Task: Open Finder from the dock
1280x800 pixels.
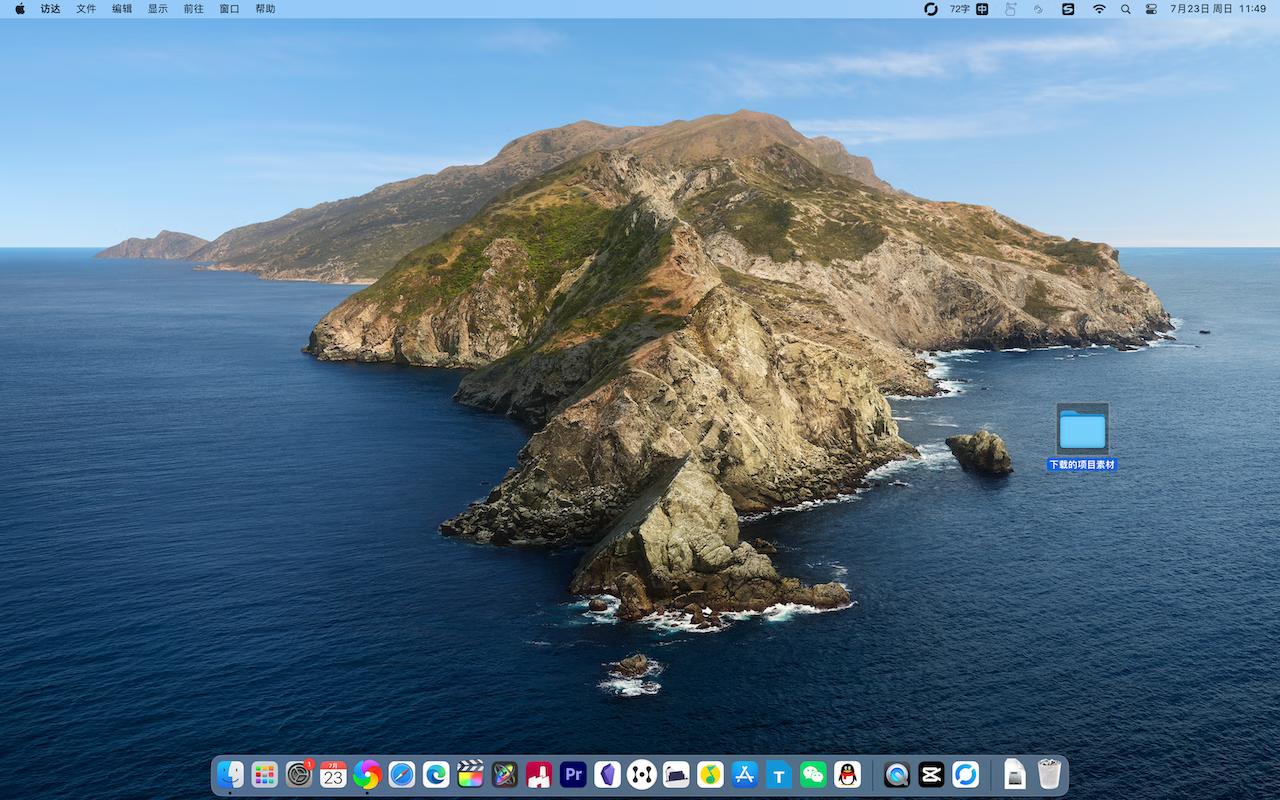Action: click(230, 774)
